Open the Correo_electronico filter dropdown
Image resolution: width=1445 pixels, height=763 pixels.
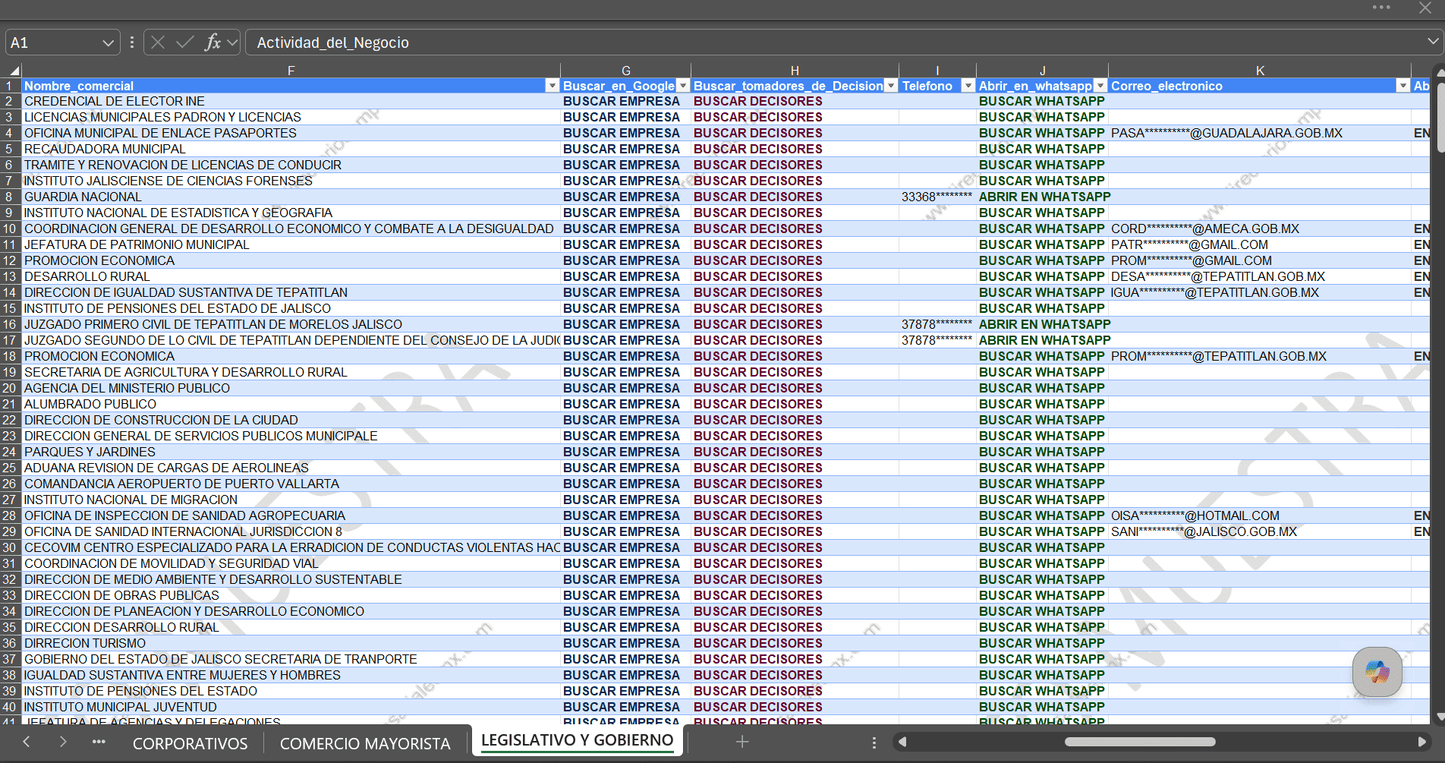(1403, 86)
